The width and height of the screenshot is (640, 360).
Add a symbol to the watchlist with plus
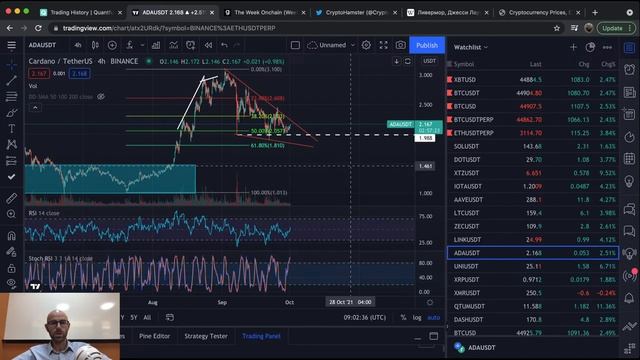(573, 47)
